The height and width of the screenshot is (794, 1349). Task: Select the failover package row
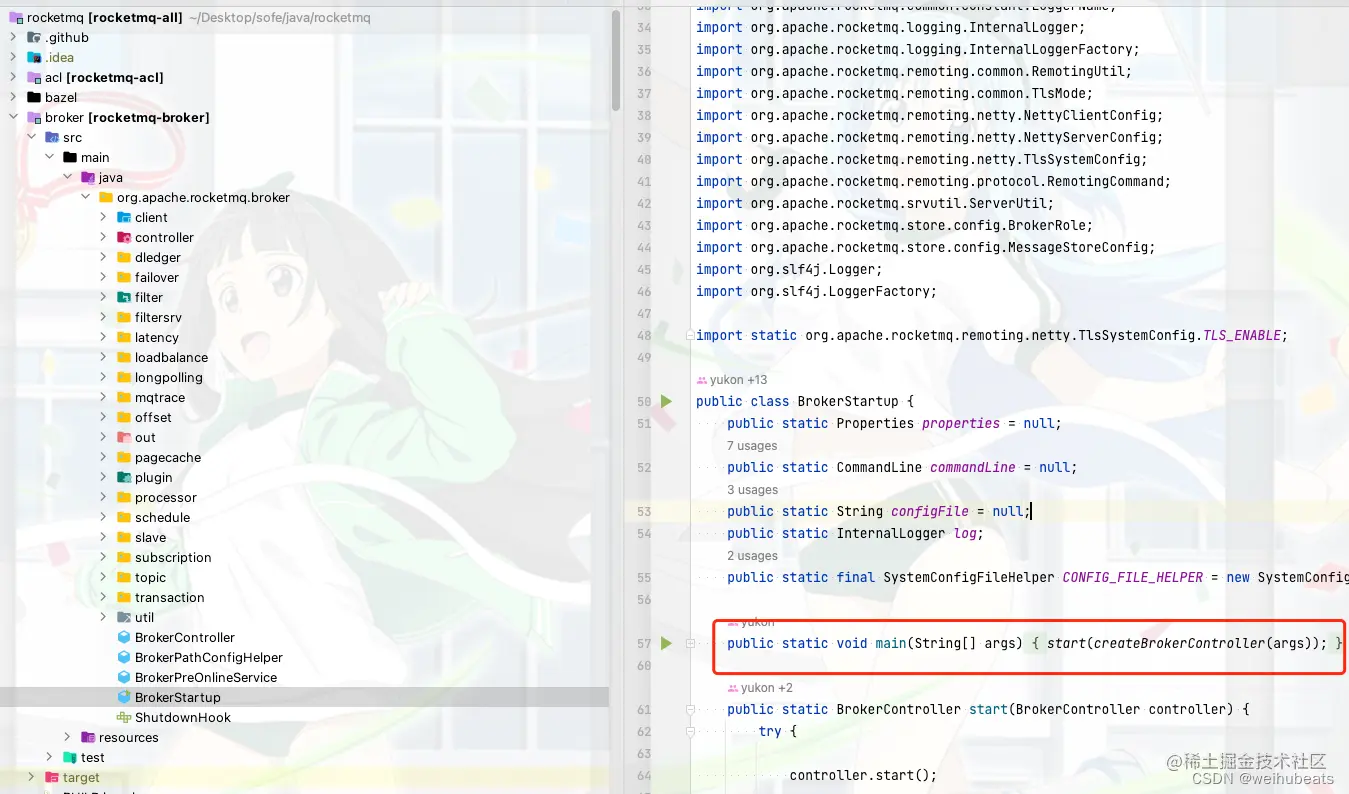(x=304, y=277)
